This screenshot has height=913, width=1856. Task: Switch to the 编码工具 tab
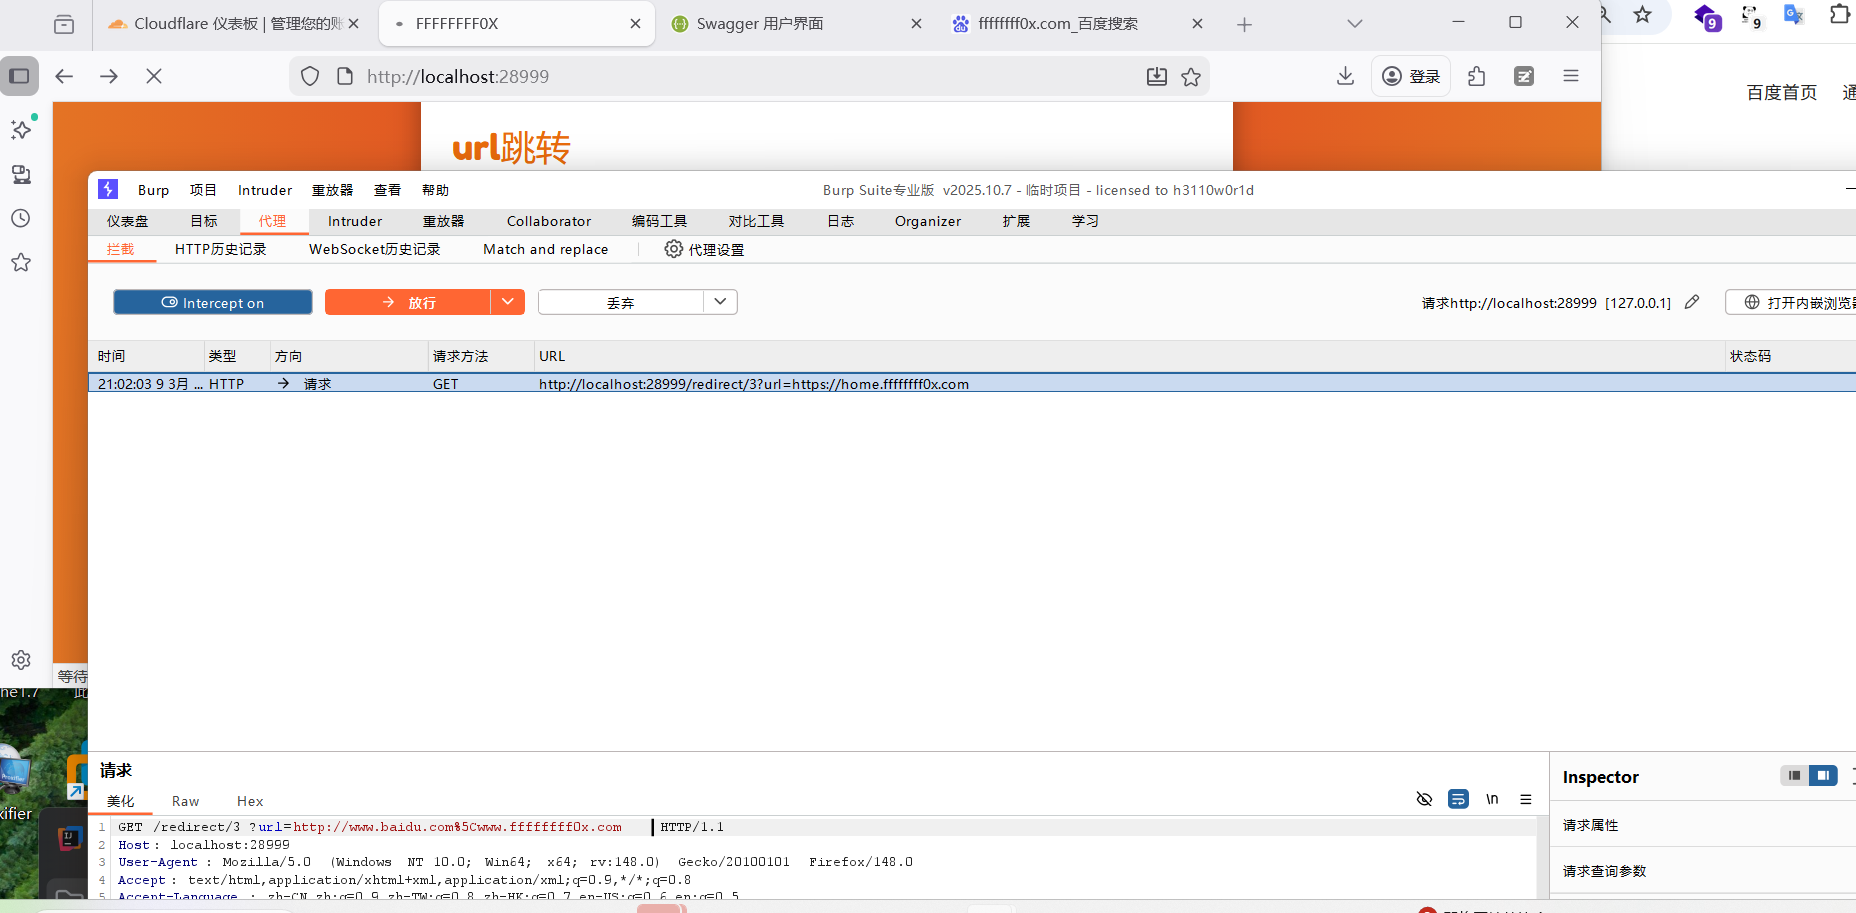(659, 221)
